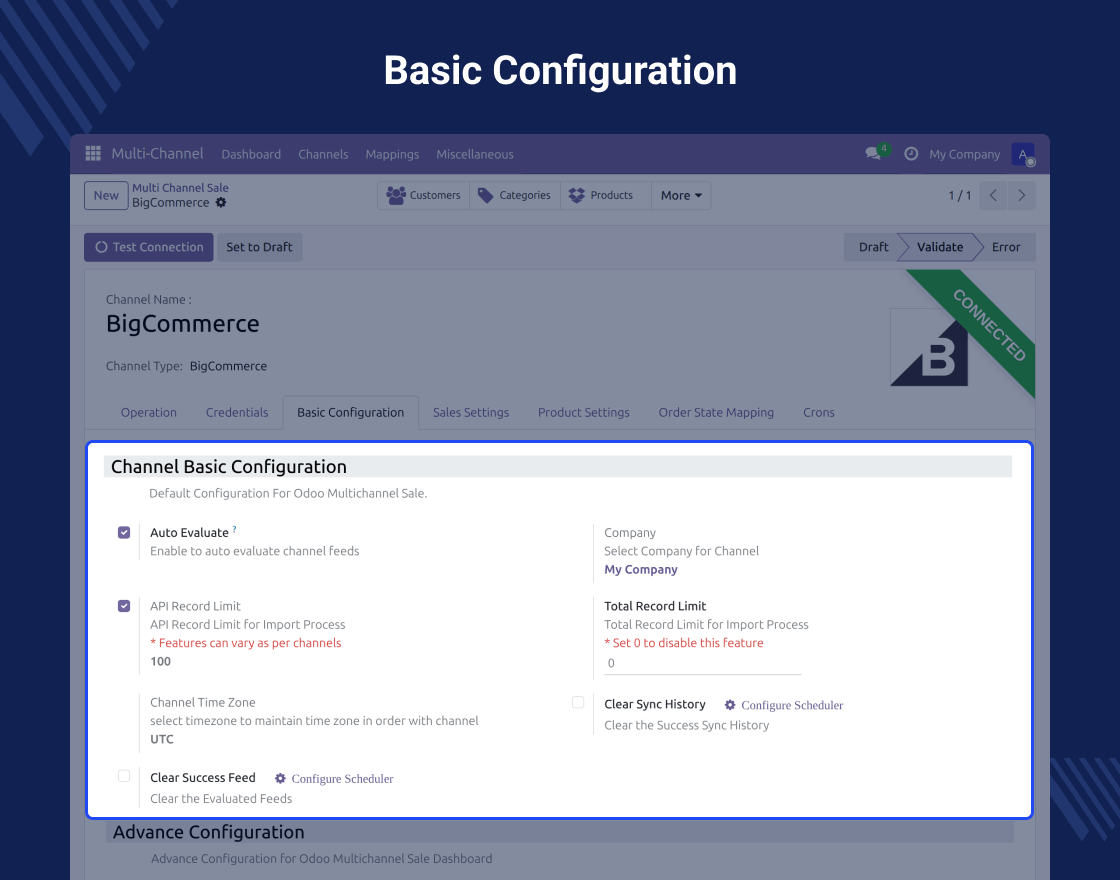Open the Dashboard menu
Screen dimensions: 1120x880
251,154
